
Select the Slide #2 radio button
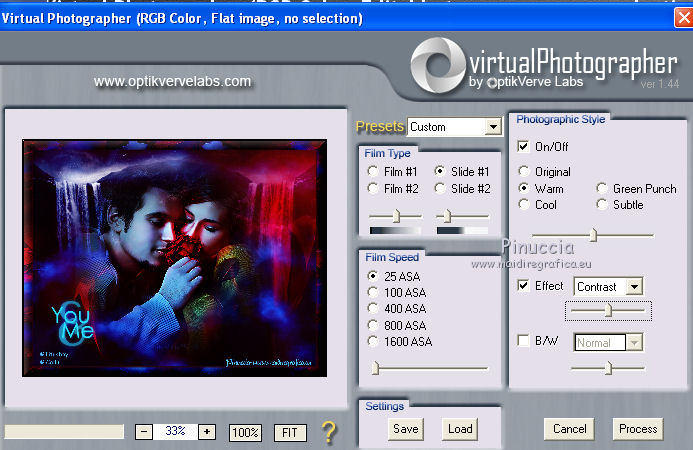point(440,188)
